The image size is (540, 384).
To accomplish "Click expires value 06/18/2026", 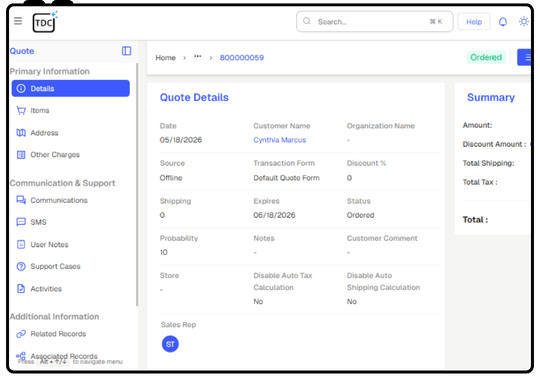I will point(274,215).
